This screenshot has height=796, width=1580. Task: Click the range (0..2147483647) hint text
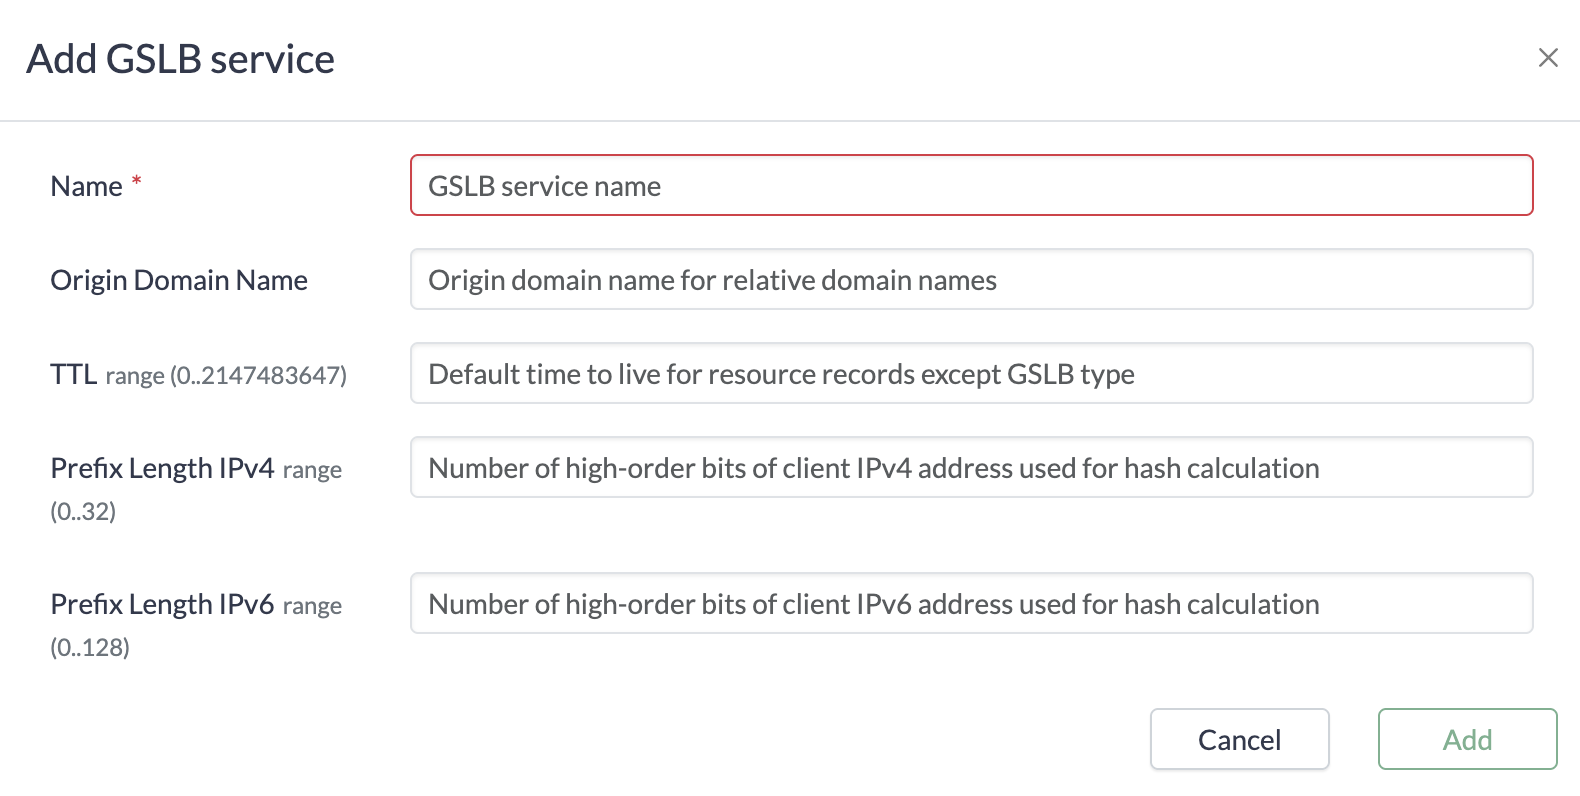coord(225,375)
